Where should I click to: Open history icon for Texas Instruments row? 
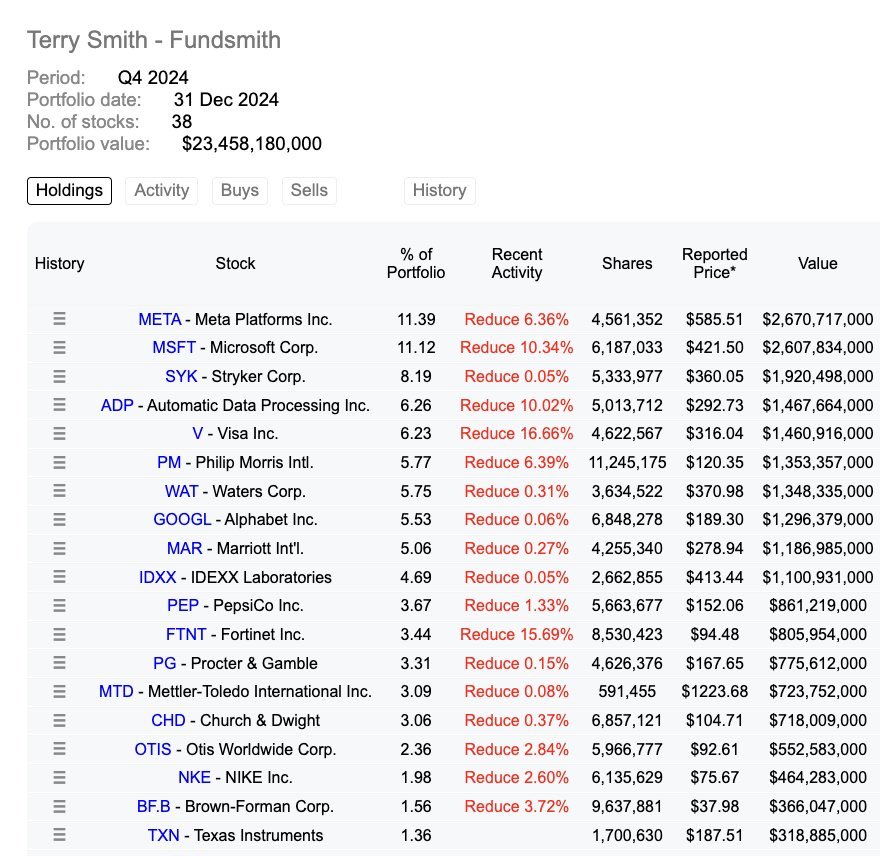[x=59, y=834]
